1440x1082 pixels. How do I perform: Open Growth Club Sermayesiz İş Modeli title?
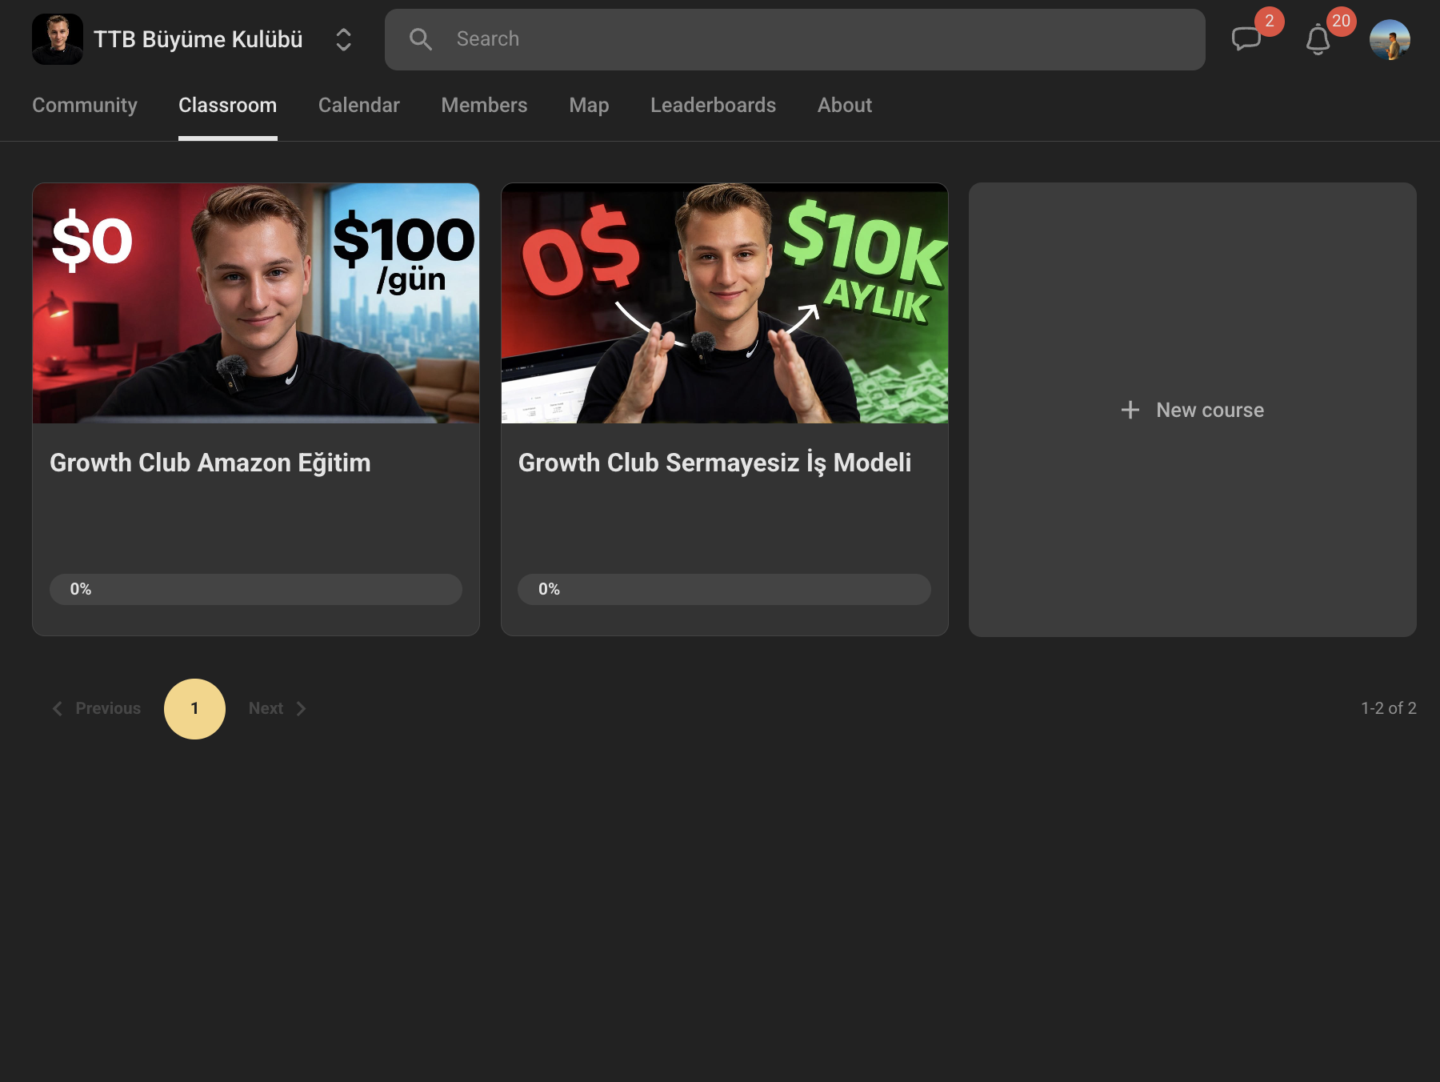(715, 463)
